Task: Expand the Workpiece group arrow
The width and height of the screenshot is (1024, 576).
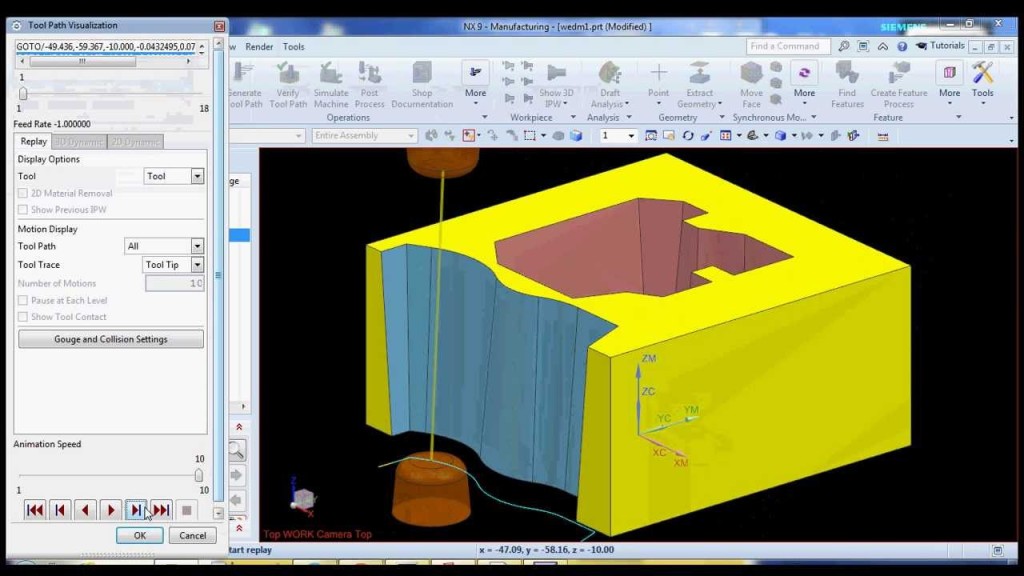Action: 573,118
